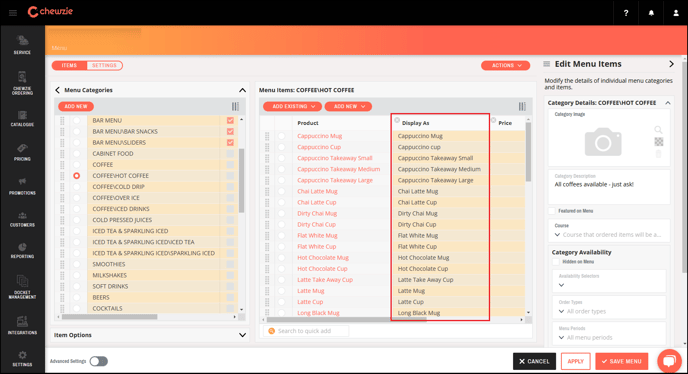
Task: Uncheck the BAR MENU\BAR SNACKS checkbox
Action: point(230,131)
